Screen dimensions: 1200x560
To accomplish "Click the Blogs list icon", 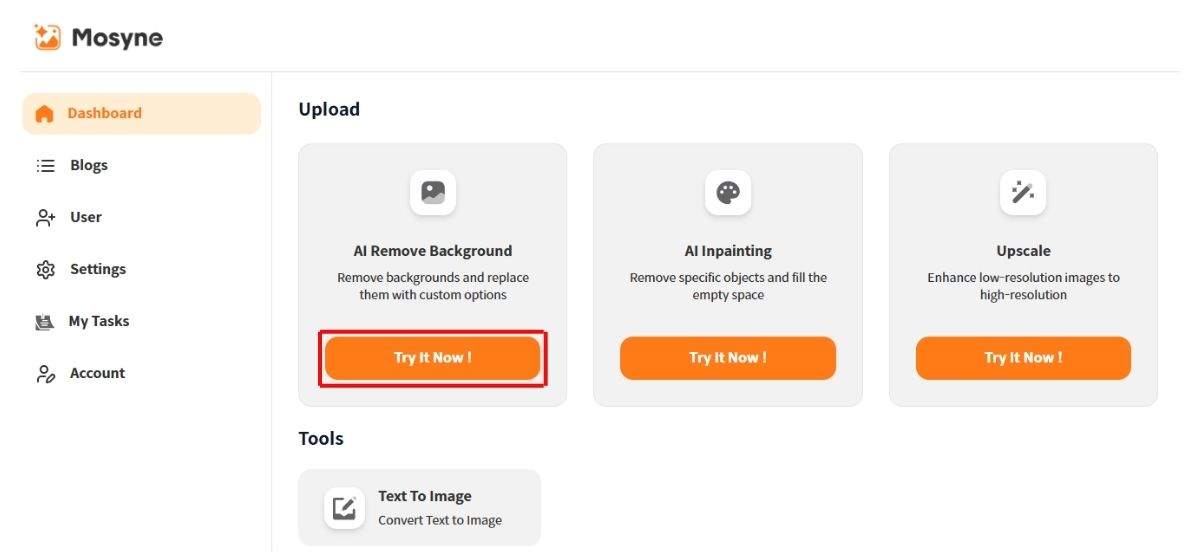I will tap(45, 166).
